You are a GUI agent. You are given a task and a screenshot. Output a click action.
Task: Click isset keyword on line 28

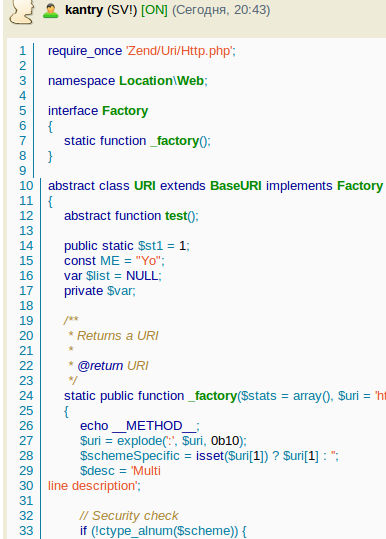click(210, 456)
